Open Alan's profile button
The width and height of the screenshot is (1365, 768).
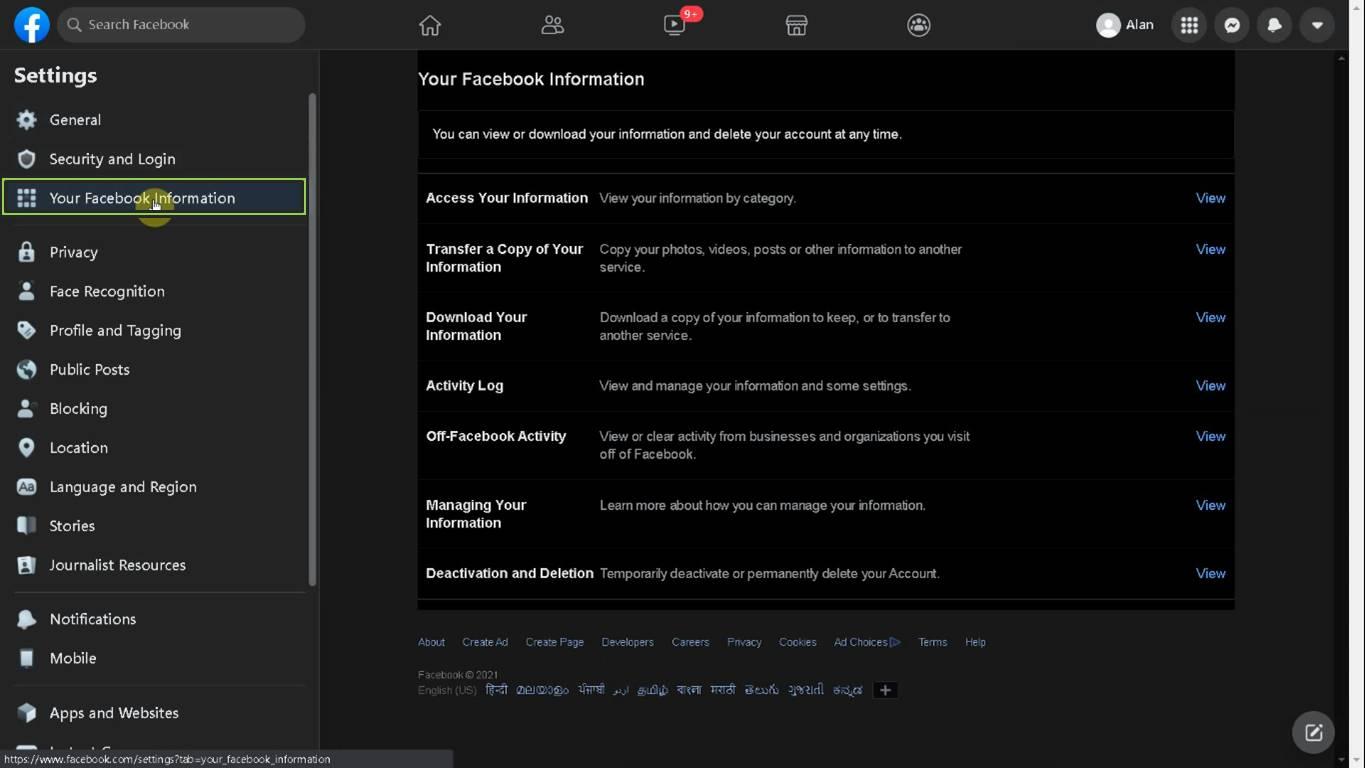pos(1125,25)
